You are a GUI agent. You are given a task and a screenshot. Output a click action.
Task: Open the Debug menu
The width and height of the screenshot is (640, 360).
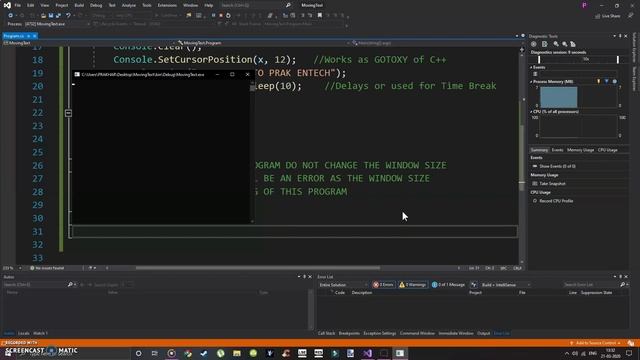(x=96, y=5)
